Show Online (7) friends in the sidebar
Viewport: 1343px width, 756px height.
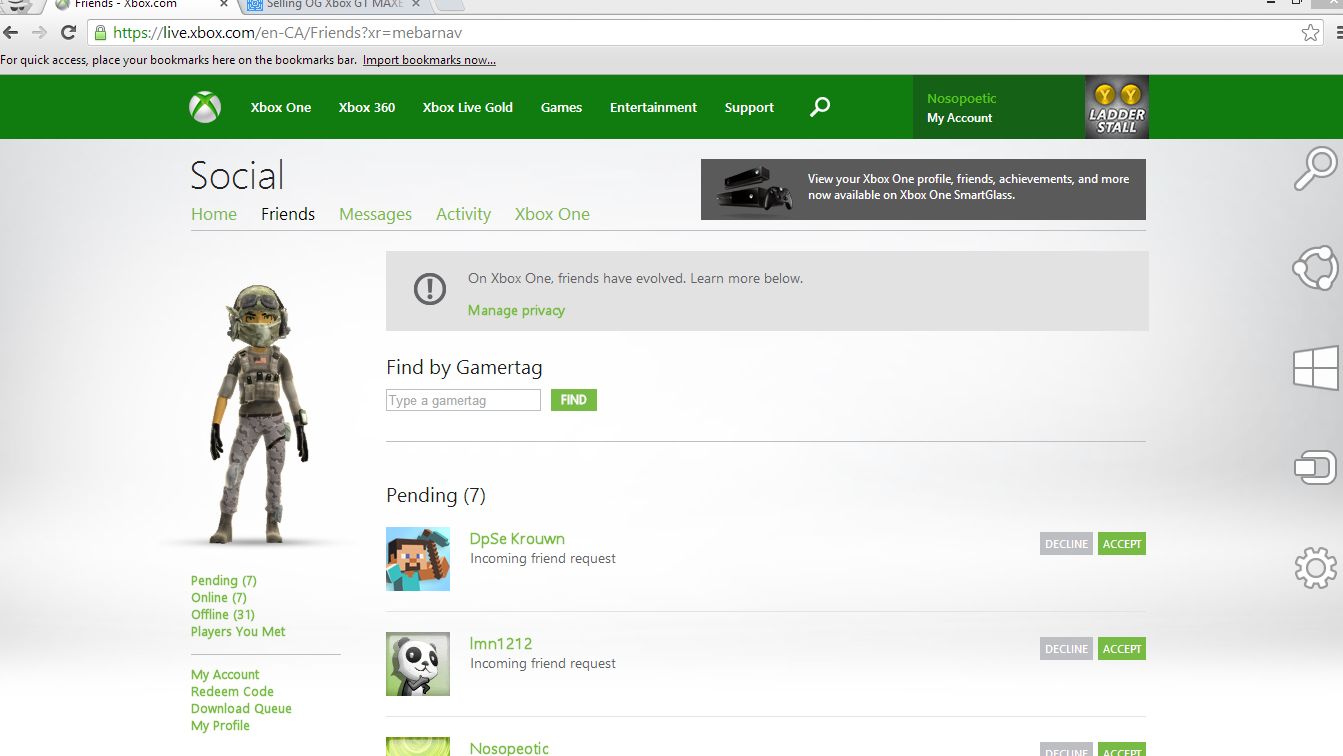point(219,597)
